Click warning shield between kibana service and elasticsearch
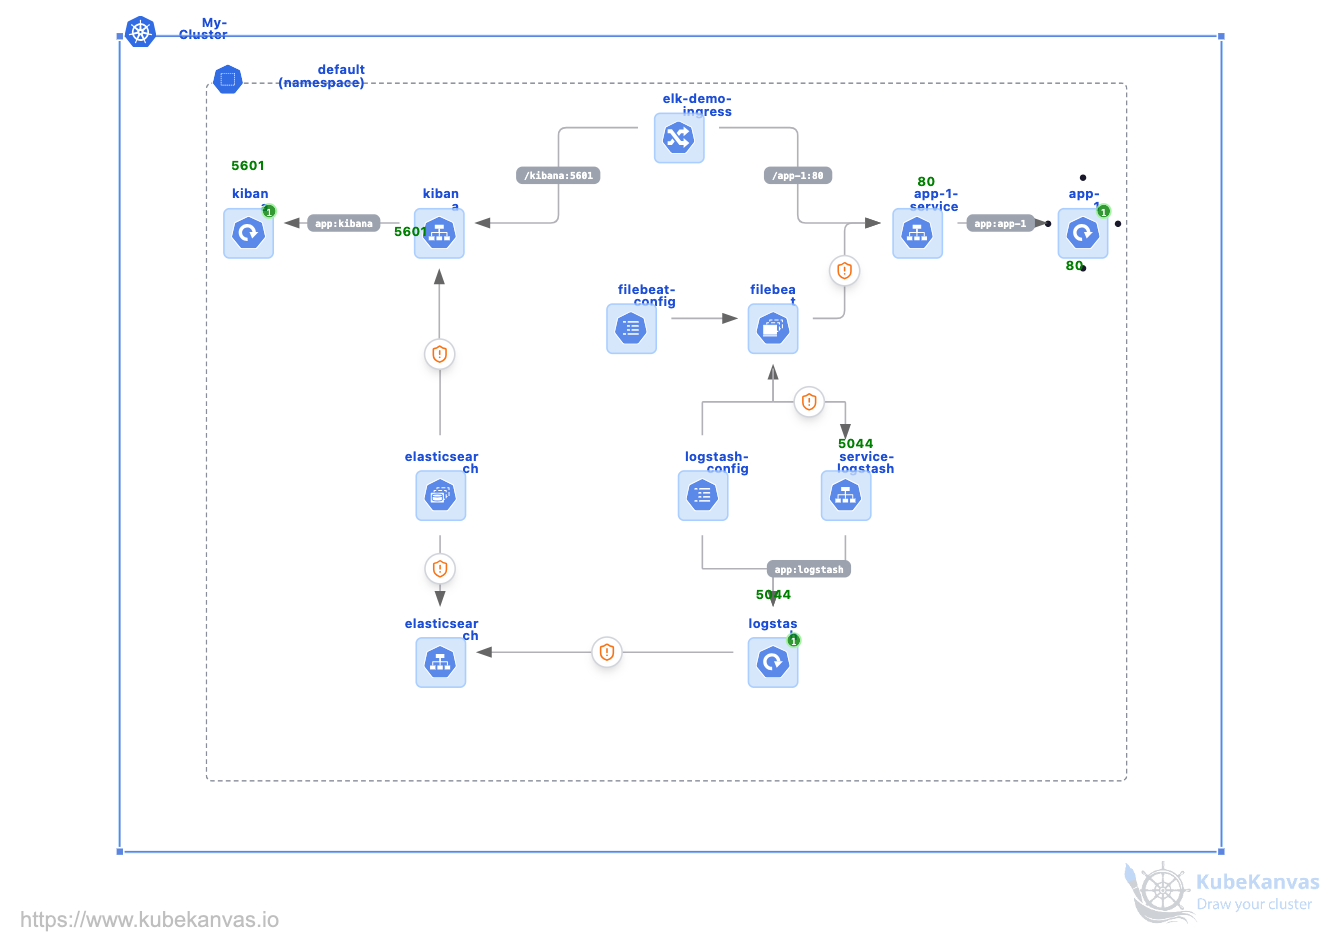 [x=440, y=354]
